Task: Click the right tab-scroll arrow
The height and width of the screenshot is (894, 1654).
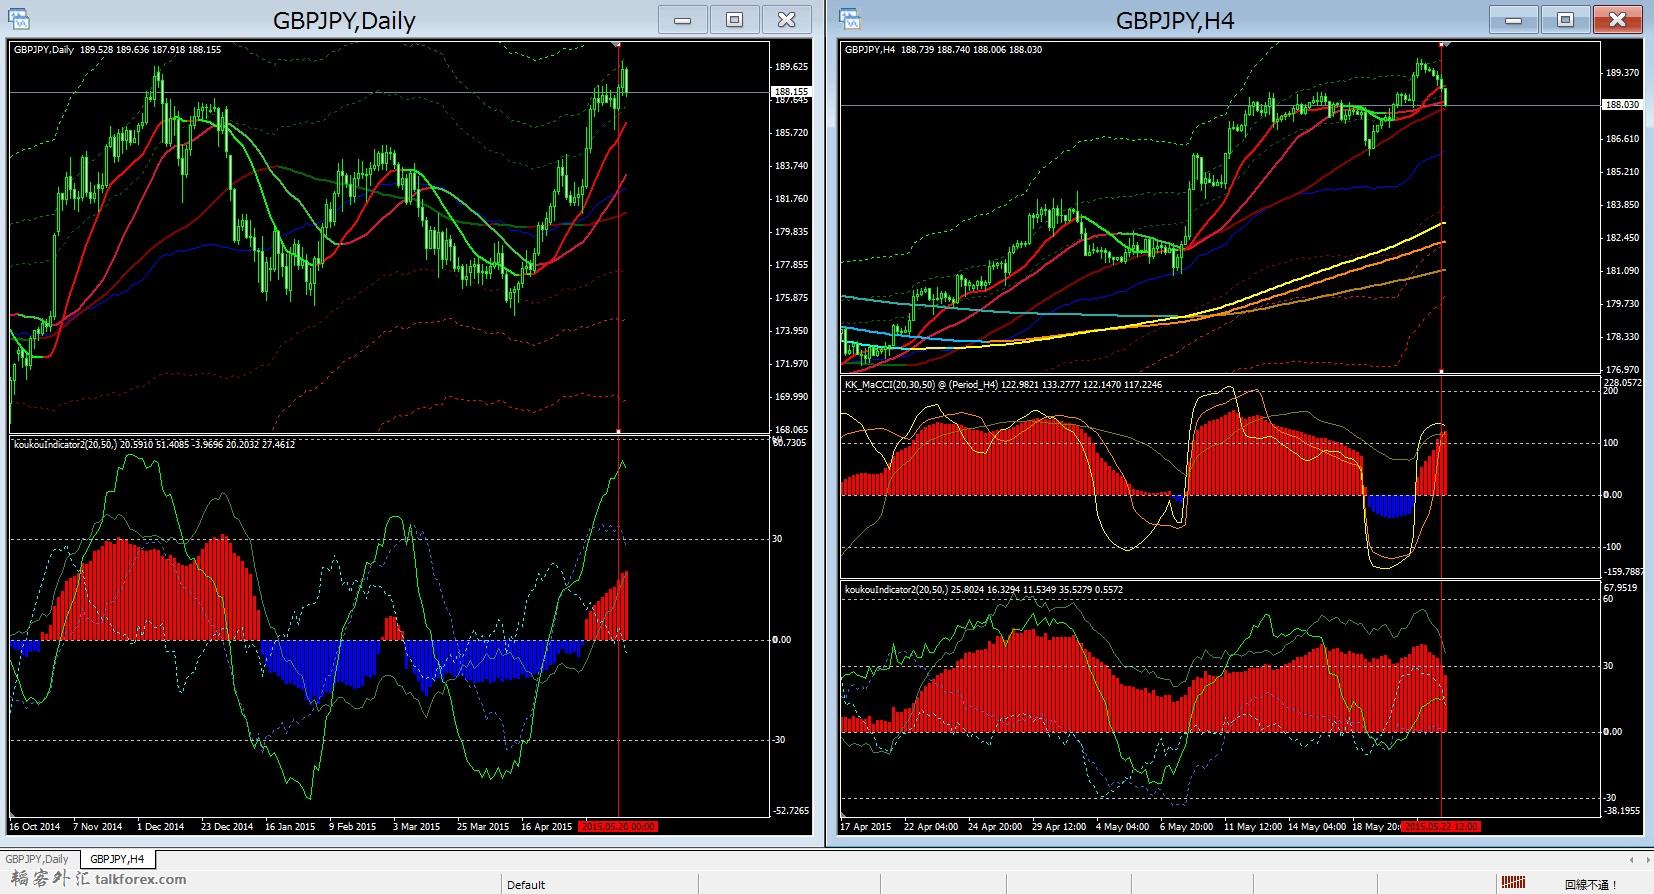Action: click(x=1646, y=859)
